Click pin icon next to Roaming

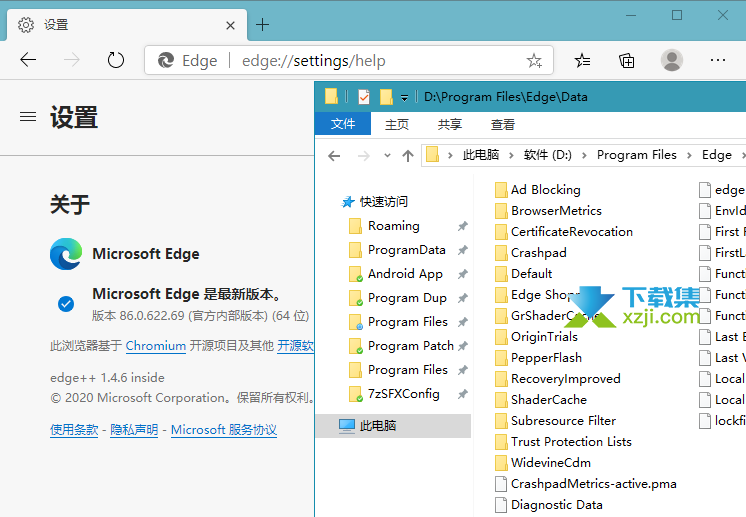tap(462, 226)
